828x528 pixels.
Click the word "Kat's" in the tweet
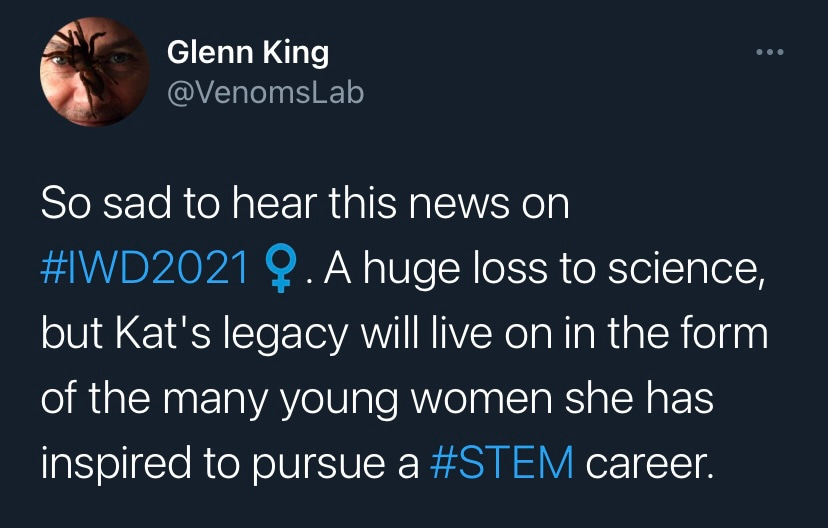click(165, 335)
